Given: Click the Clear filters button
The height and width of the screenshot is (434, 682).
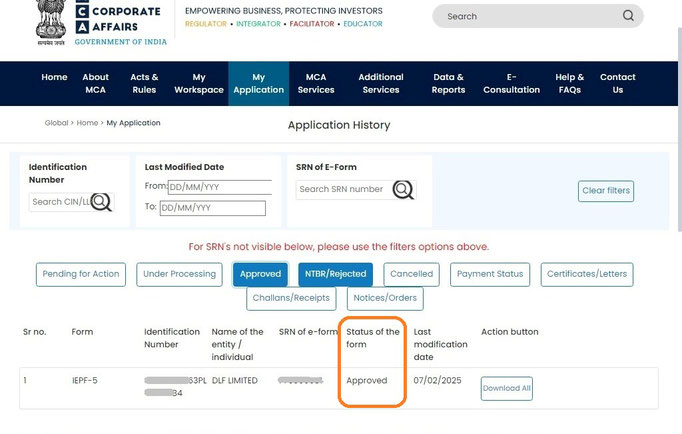Looking at the screenshot, I should point(605,191).
